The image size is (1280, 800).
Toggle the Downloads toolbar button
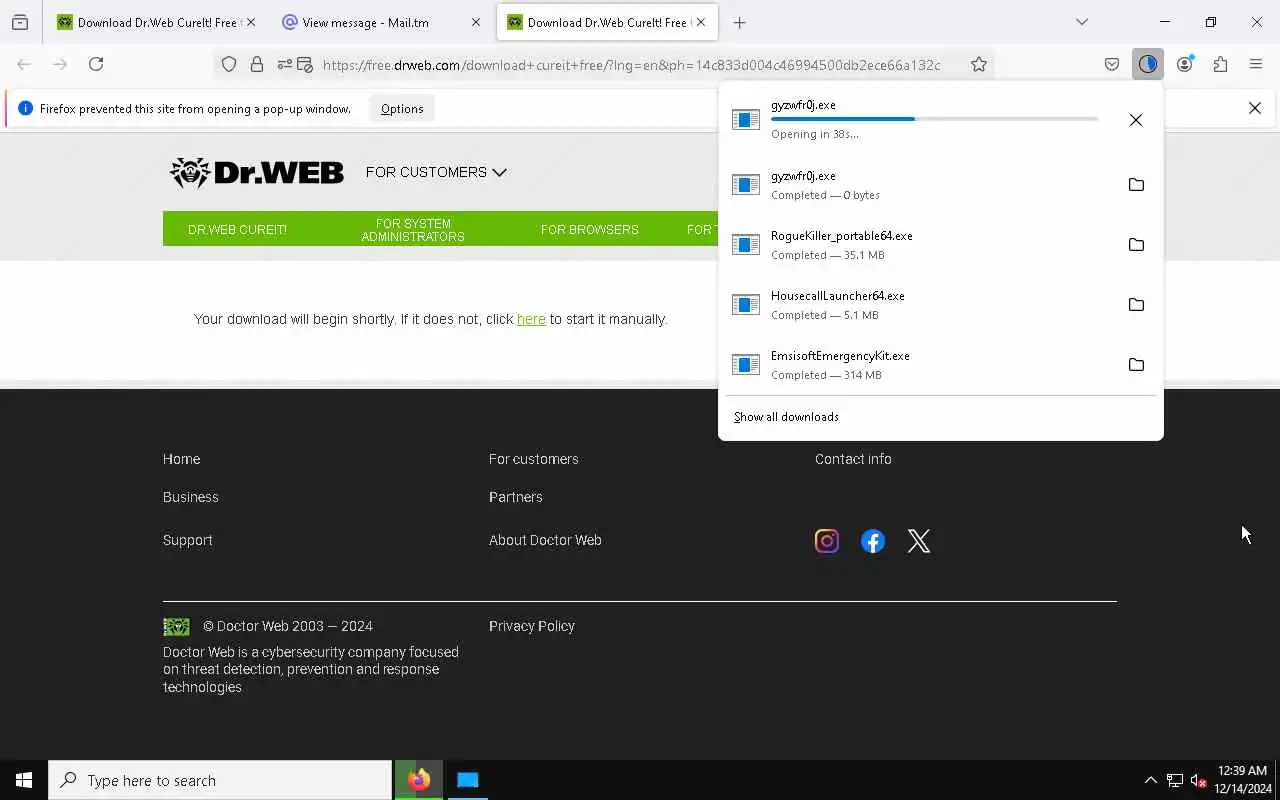1148,64
